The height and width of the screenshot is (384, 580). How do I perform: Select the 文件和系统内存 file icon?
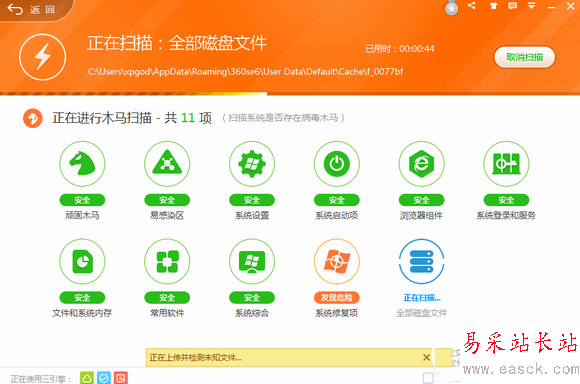coord(82,262)
